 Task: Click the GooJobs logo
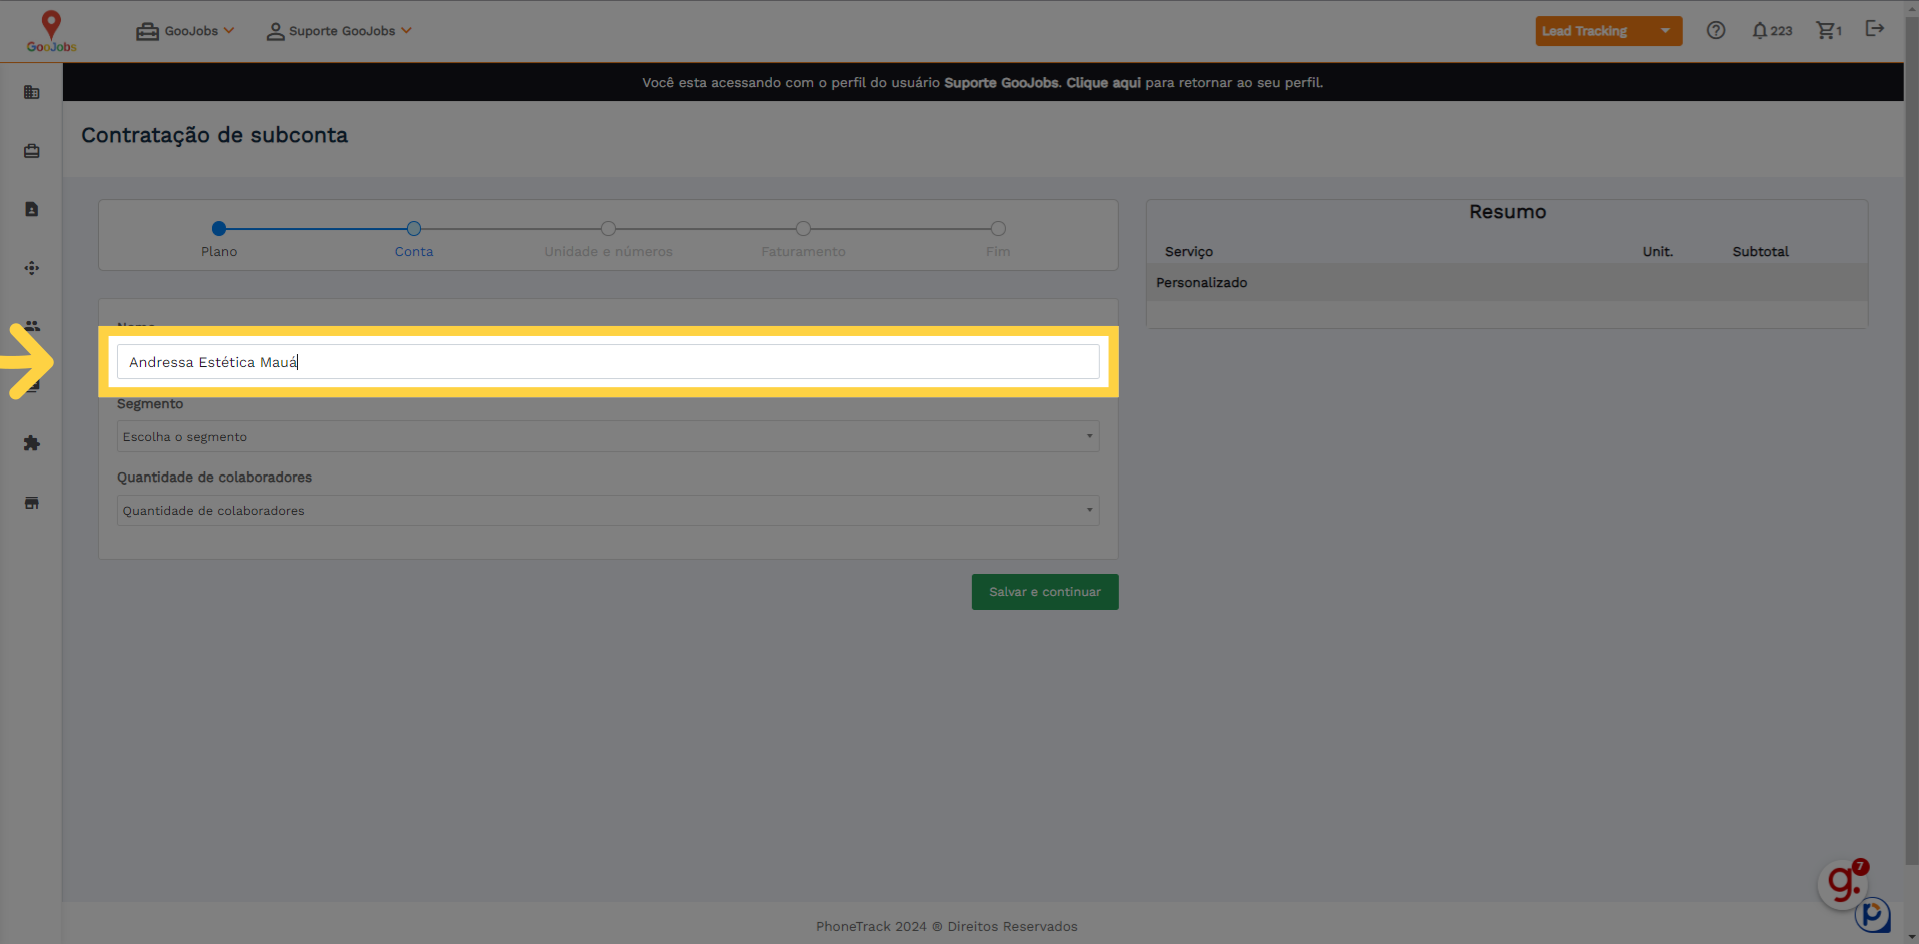click(x=51, y=31)
